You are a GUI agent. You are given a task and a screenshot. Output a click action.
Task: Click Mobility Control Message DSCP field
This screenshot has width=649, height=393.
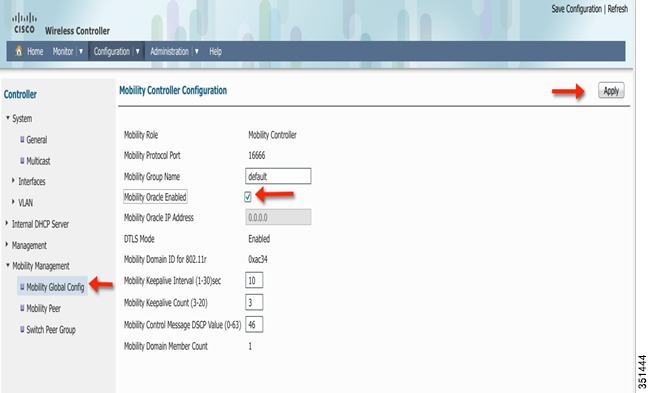(254, 324)
